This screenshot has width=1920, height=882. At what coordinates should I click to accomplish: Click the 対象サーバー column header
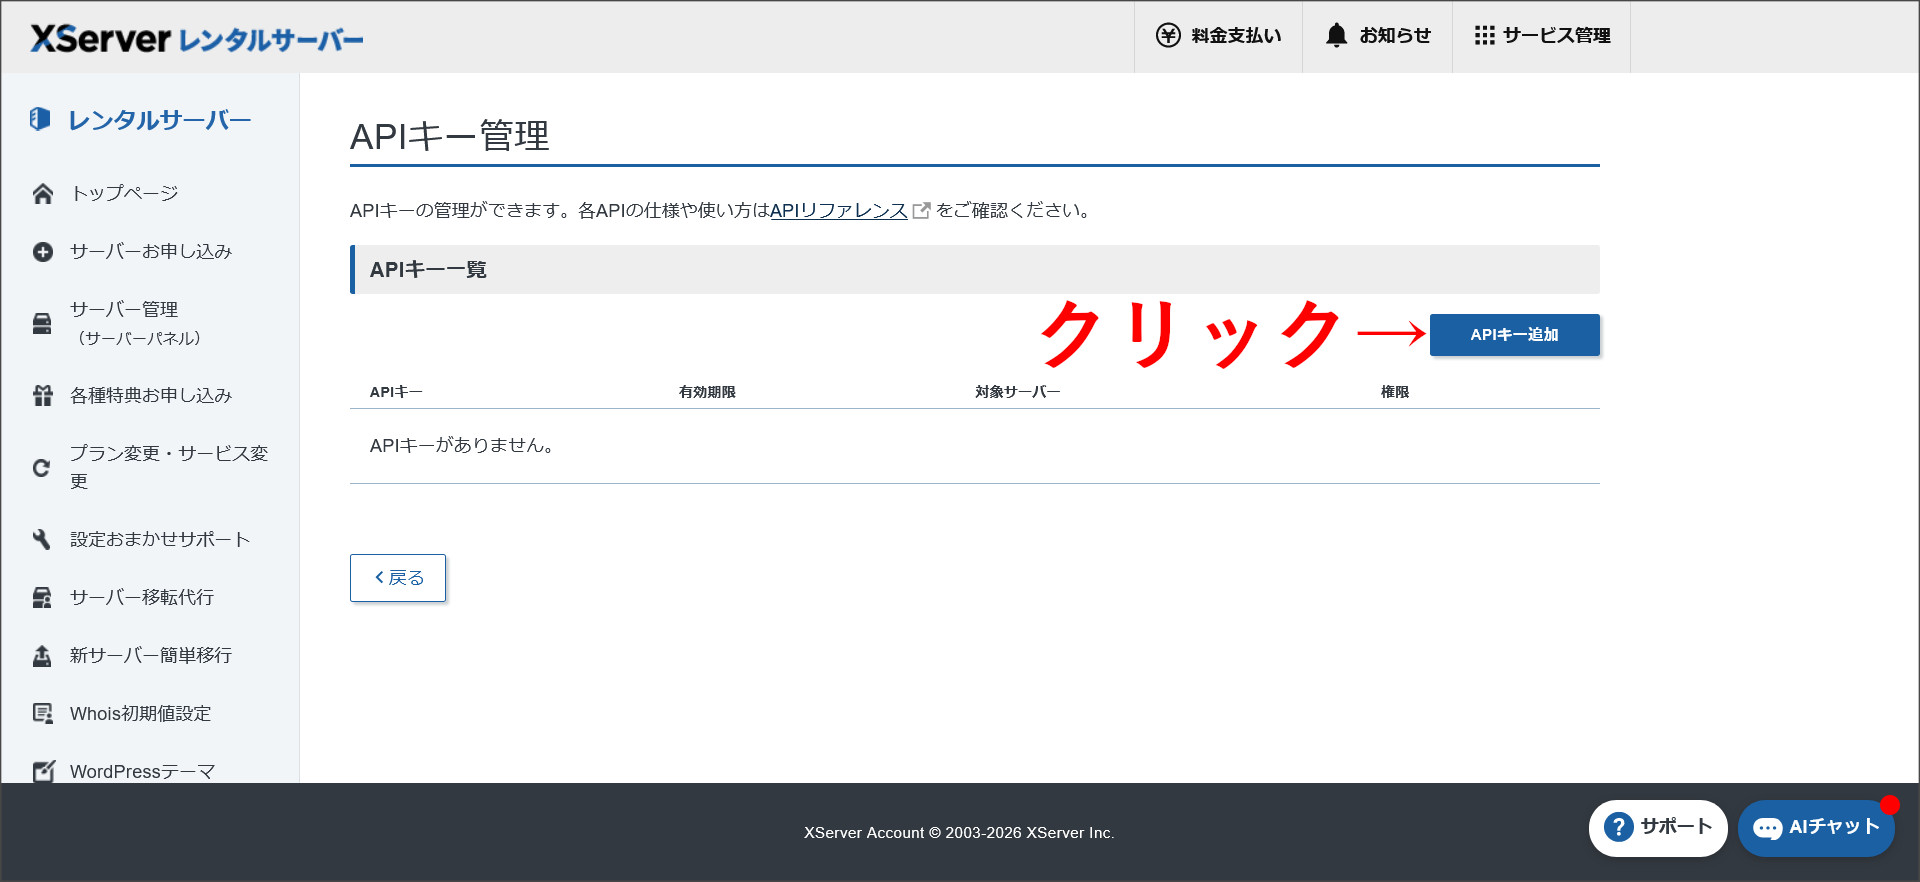coord(1017,392)
